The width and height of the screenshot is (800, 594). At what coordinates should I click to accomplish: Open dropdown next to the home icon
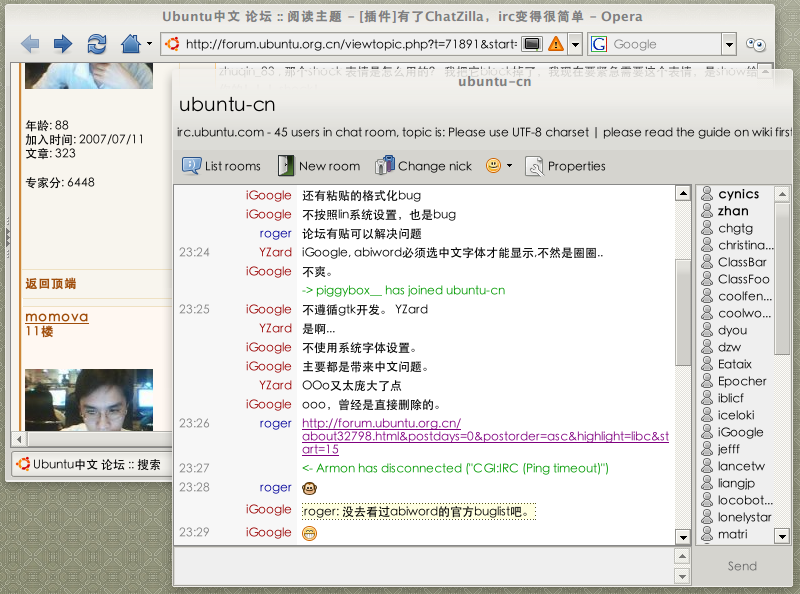[x=149, y=44]
